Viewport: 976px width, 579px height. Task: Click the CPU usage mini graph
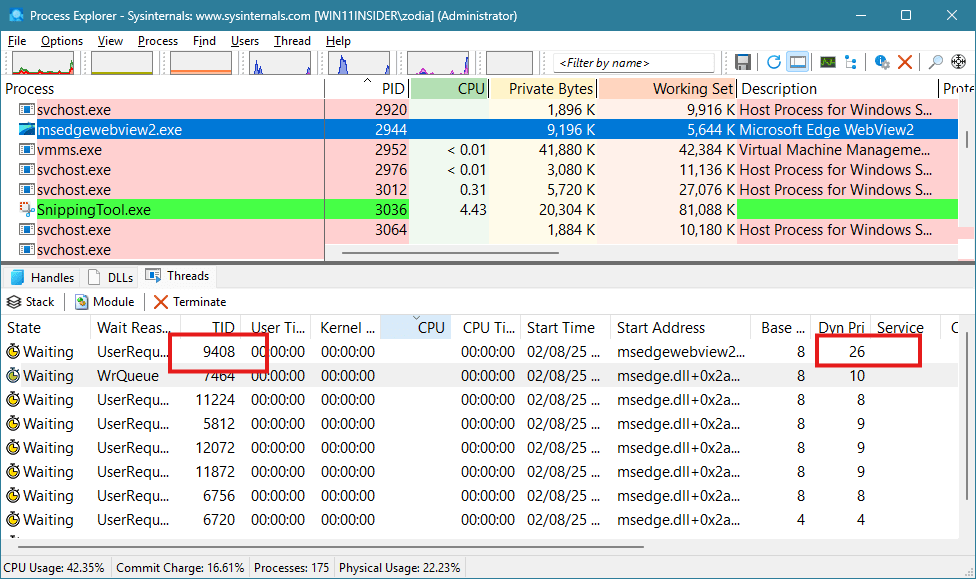pyautogui.click(x=42, y=63)
